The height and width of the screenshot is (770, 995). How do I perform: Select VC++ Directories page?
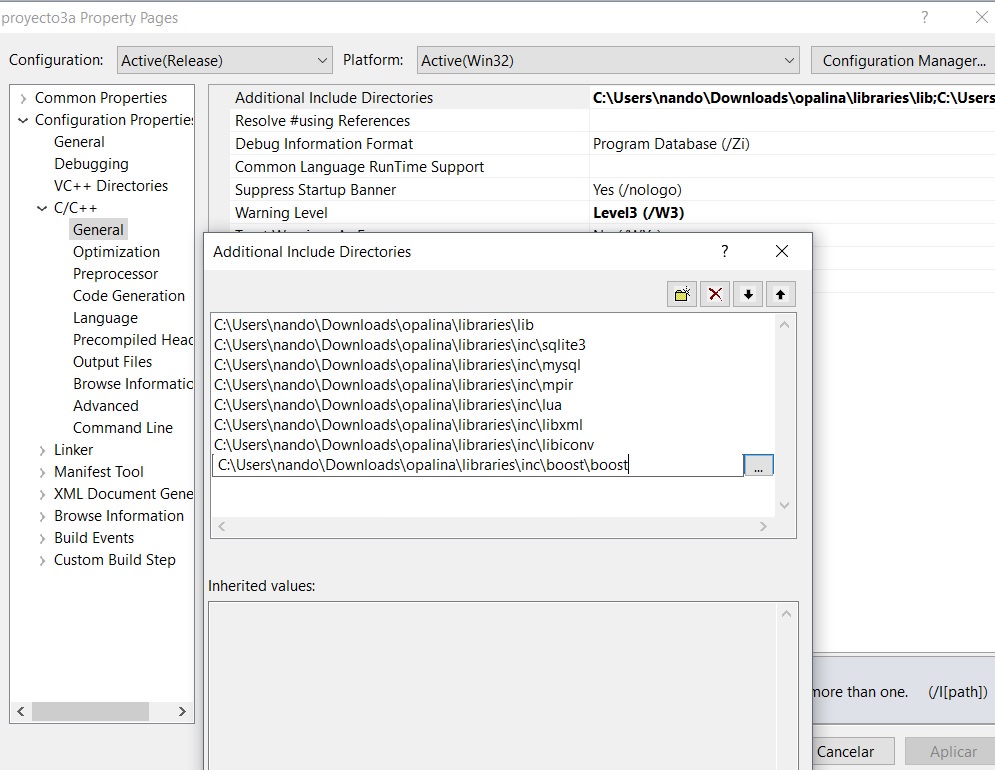tap(111, 186)
